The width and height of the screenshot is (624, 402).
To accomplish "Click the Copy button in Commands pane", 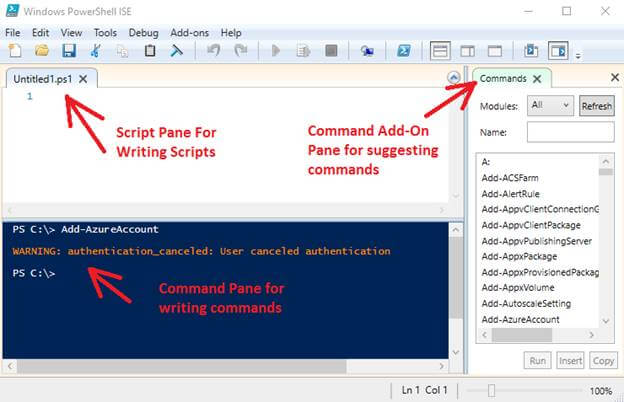I will pos(603,361).
